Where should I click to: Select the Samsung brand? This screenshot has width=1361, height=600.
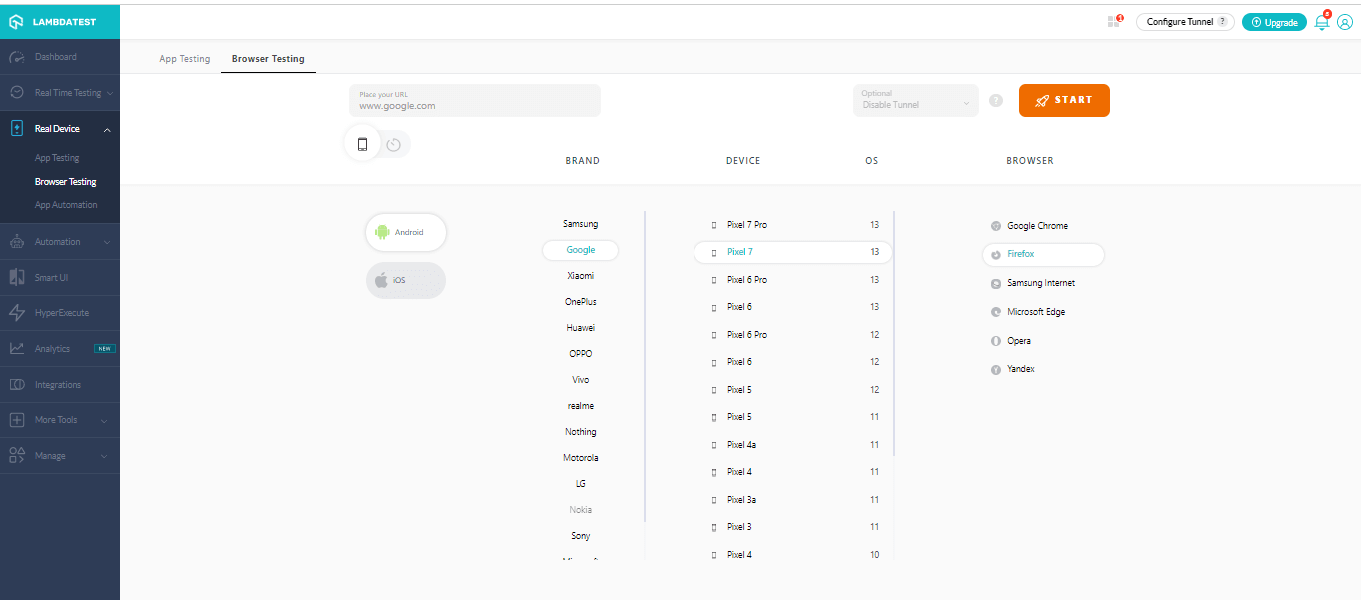pyautogui.click(x=580, y=224)
